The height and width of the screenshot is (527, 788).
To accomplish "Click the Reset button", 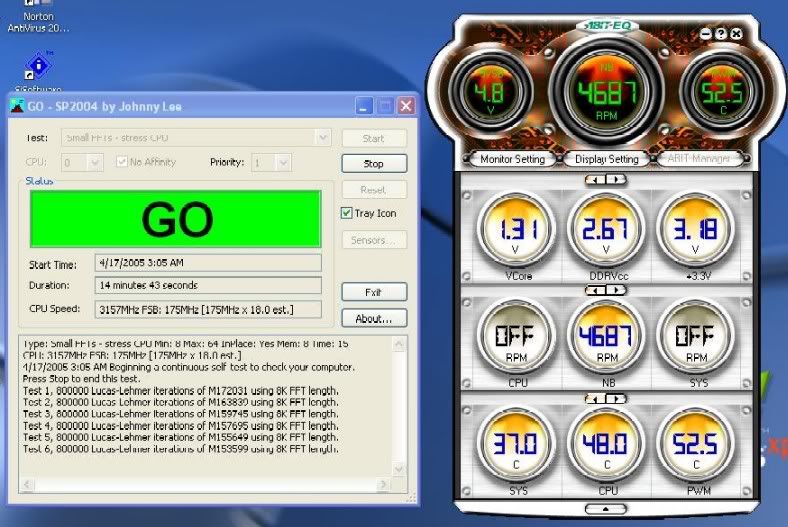I will click(x=373, y=190).
